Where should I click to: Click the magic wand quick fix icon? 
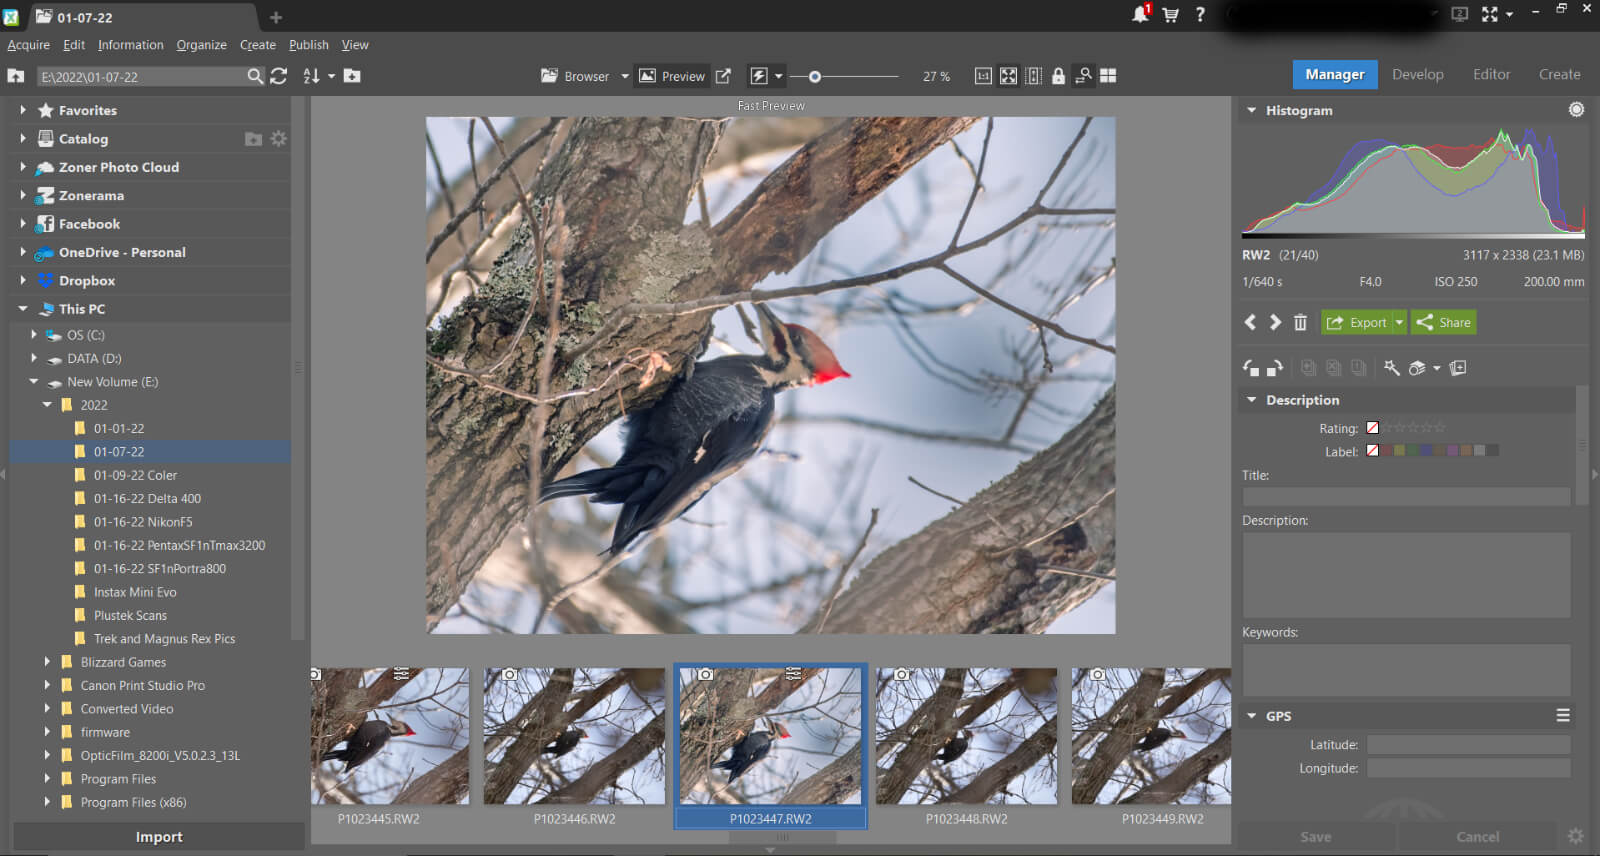[x=1391, y=368]
